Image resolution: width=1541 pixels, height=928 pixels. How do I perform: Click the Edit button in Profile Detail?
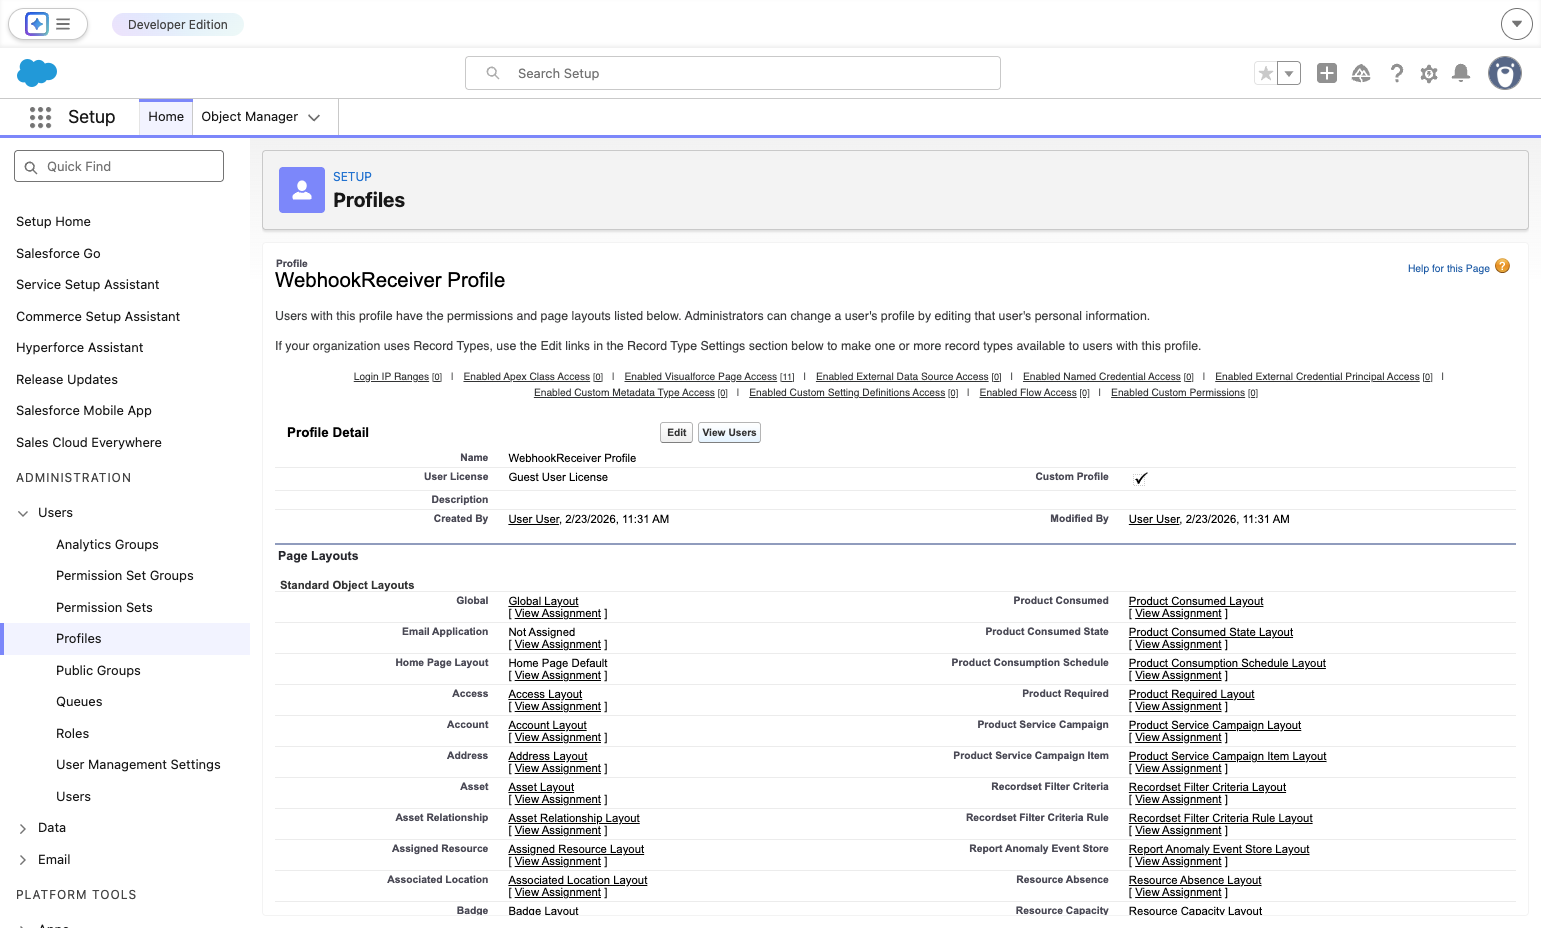click(677, 433)
